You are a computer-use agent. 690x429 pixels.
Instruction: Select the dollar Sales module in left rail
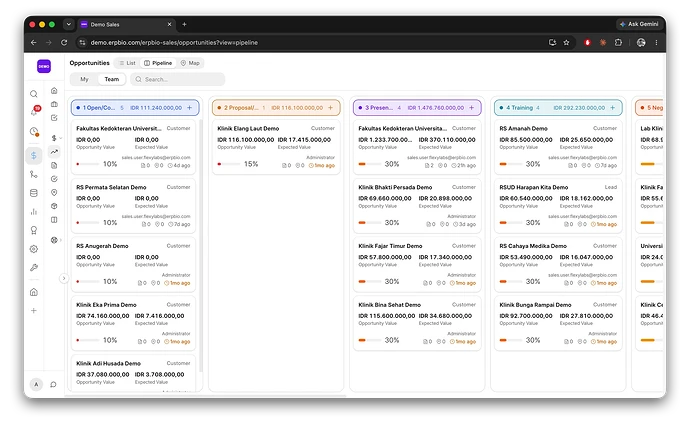(x=33, y=155)
